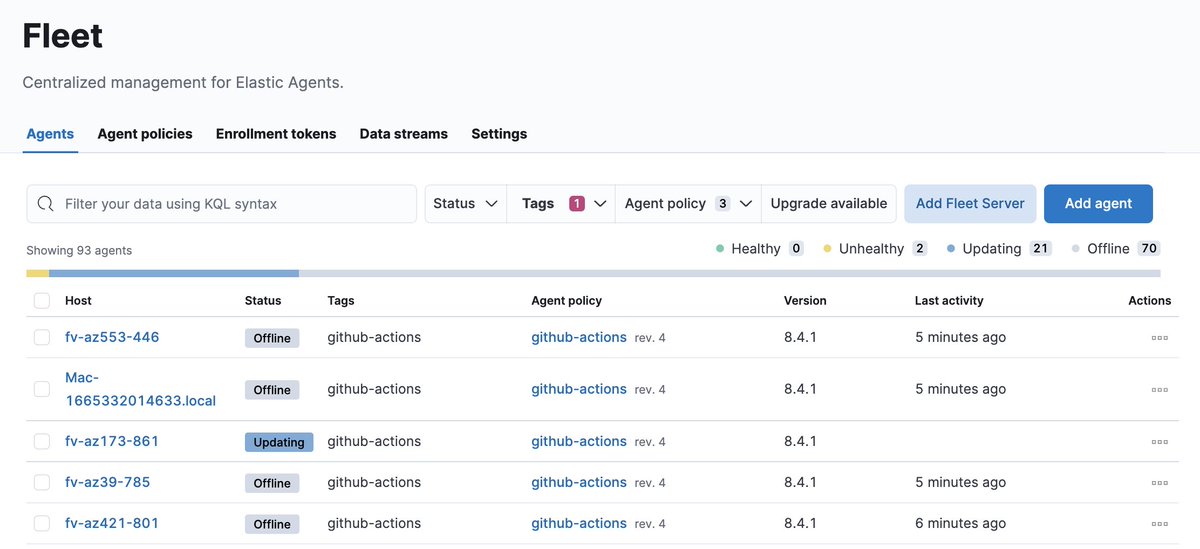Click the Add agent button
Screen dimensions: 1200x549
click(x=1098, y=203)
